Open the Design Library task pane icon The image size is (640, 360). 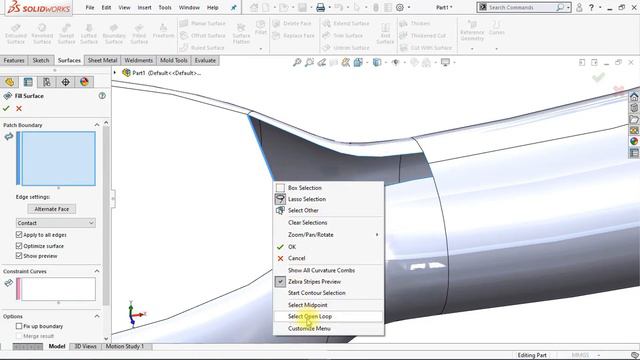634,108
